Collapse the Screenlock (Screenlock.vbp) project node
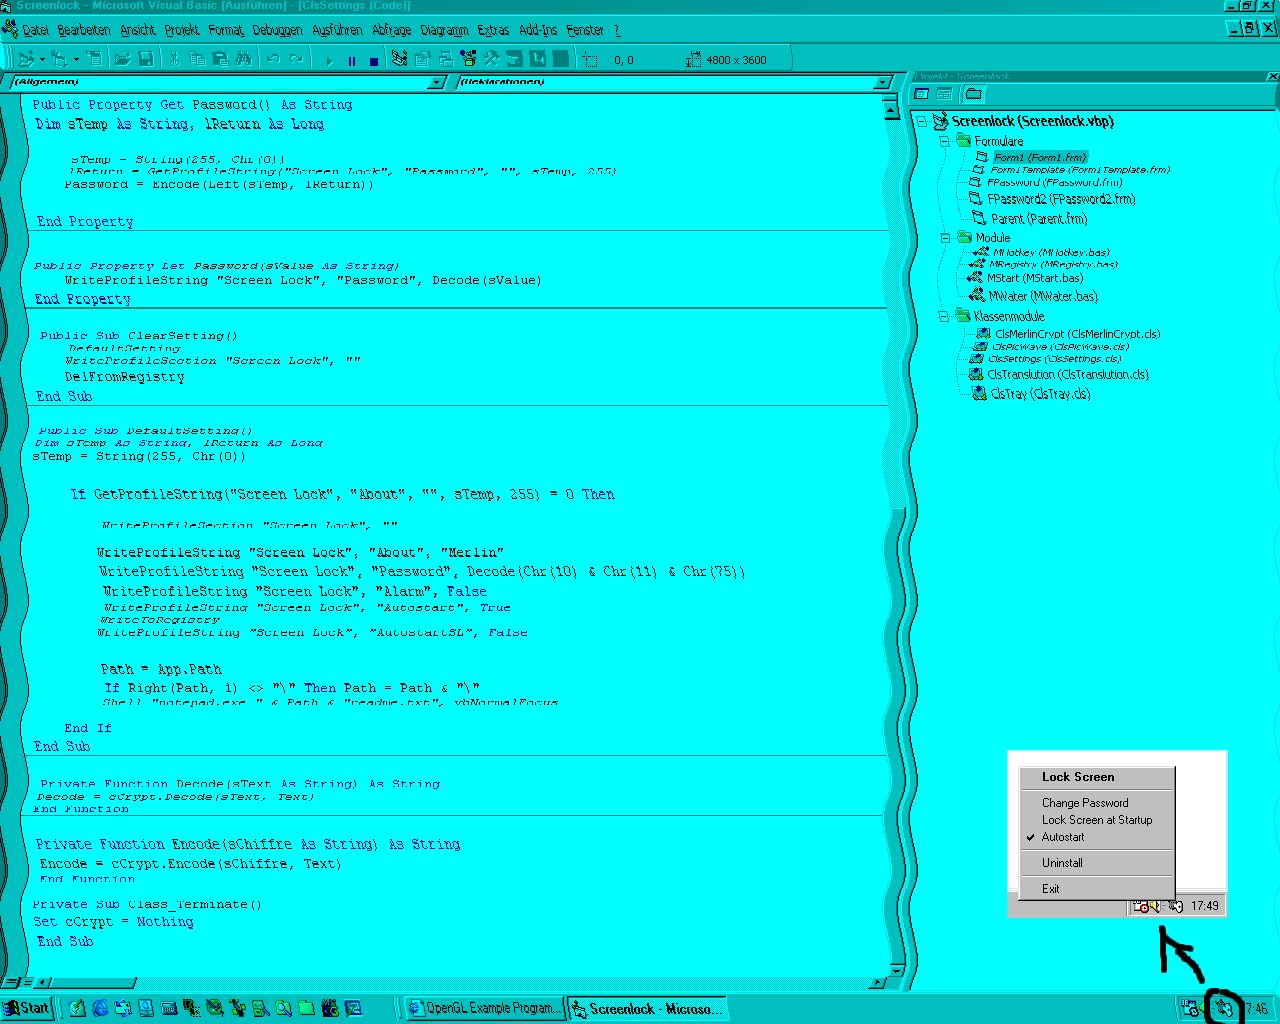 tap(921, 121)
